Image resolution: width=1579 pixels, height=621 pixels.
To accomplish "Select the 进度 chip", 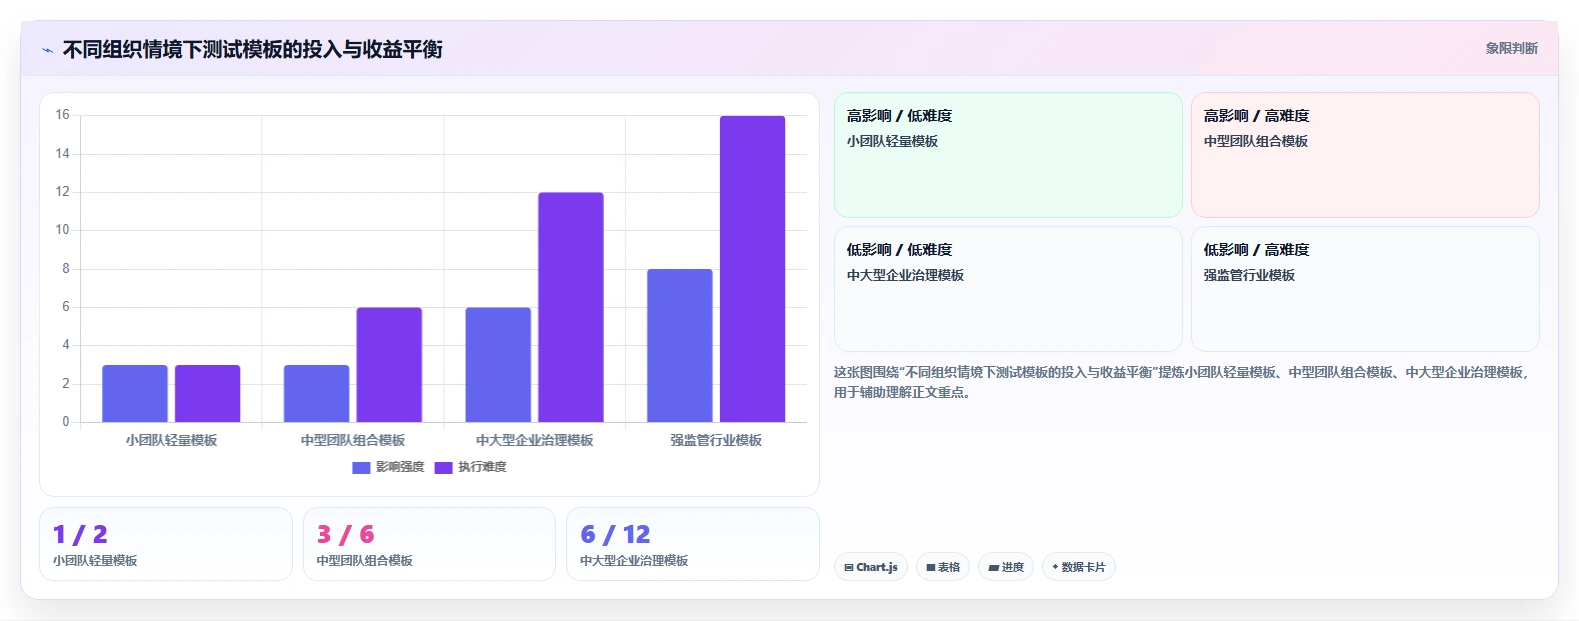I will point(1006,567).
